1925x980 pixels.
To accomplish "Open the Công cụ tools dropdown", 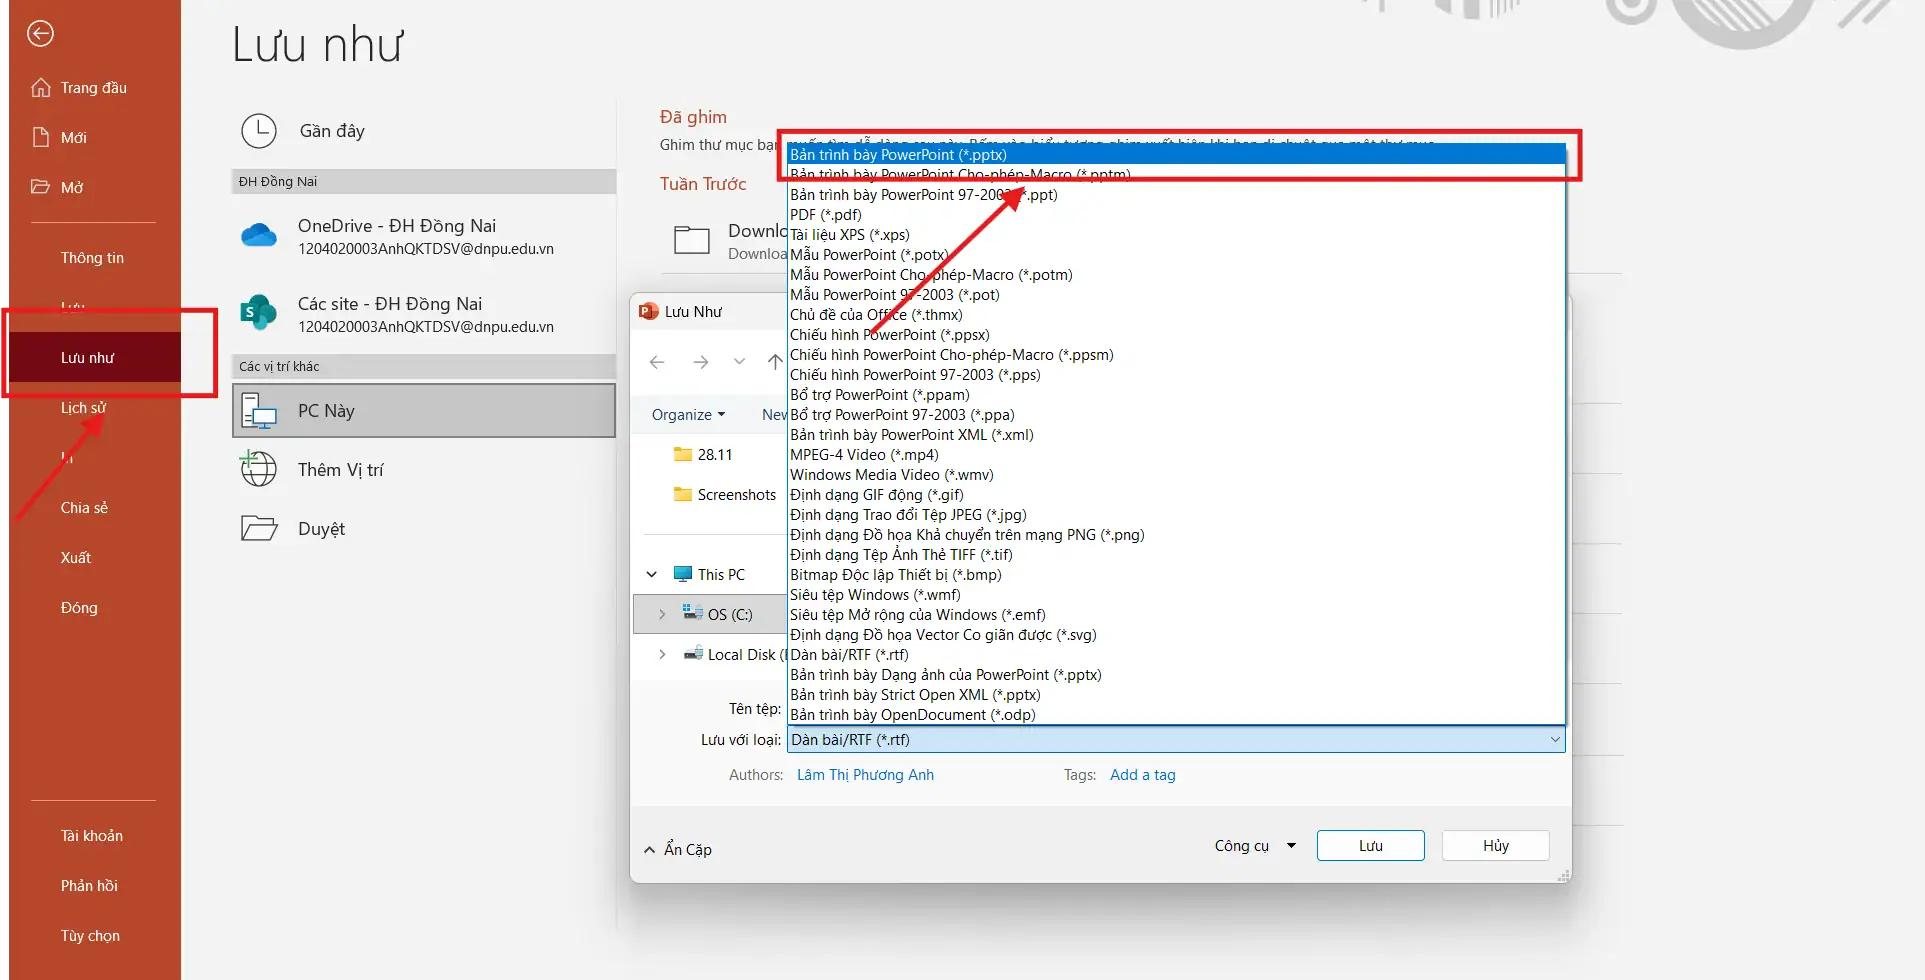I will point(1253,845).
